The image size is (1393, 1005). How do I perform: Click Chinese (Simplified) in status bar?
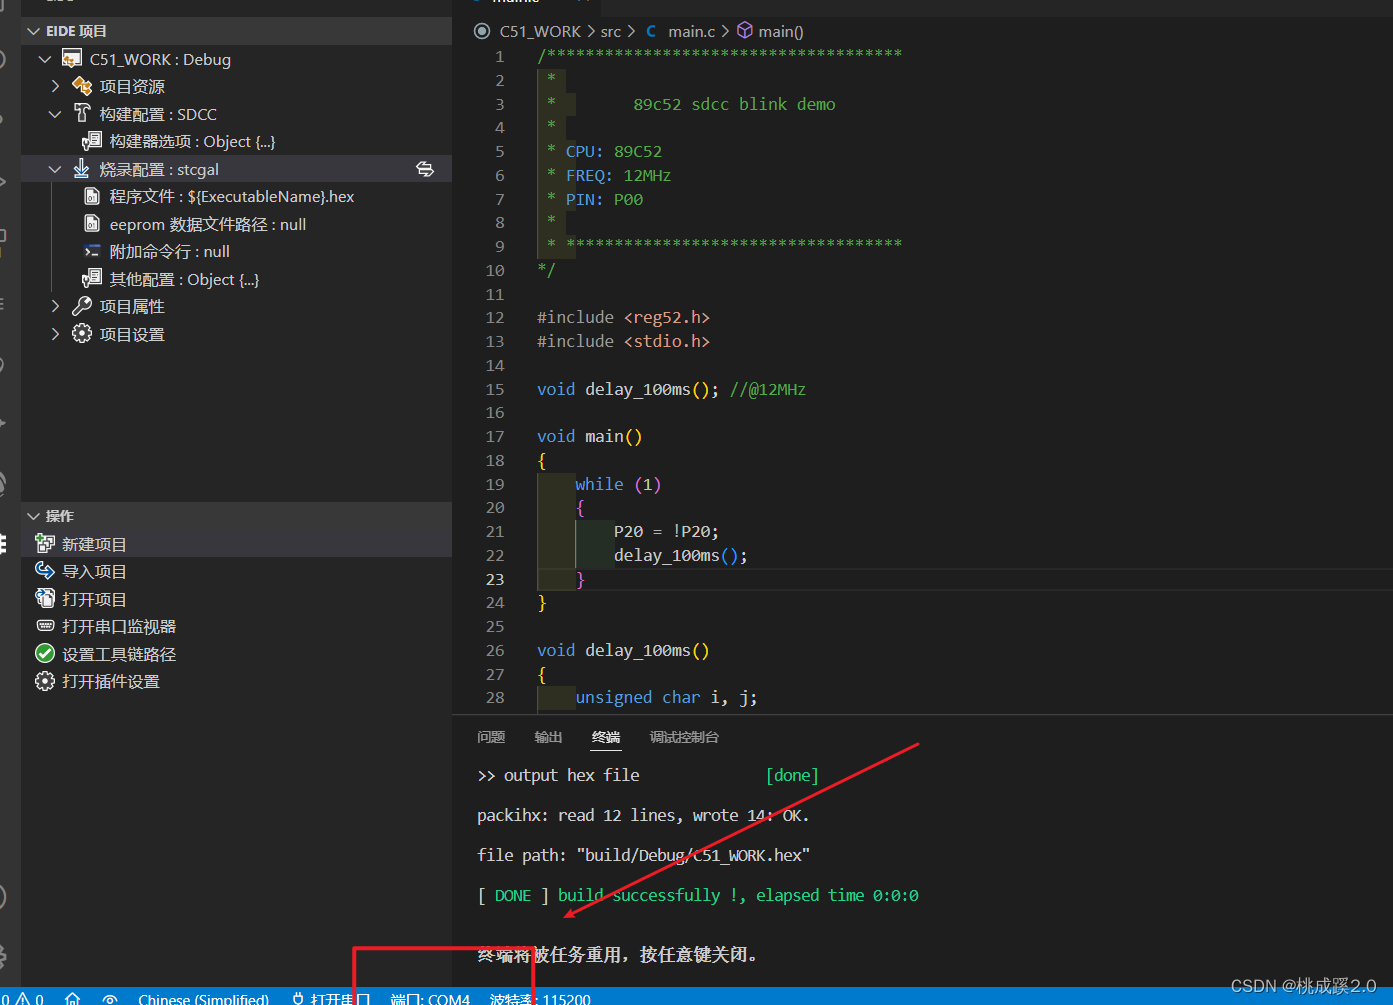point(203,999)
